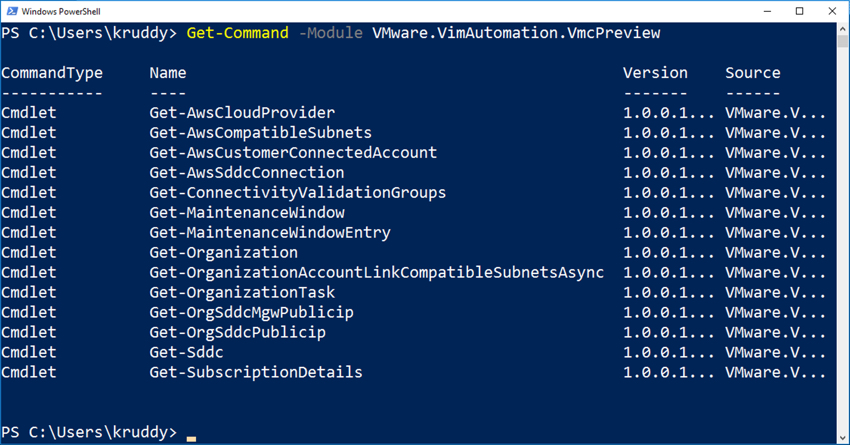
Task: Click the Version column header
Action: click(655, 73)
